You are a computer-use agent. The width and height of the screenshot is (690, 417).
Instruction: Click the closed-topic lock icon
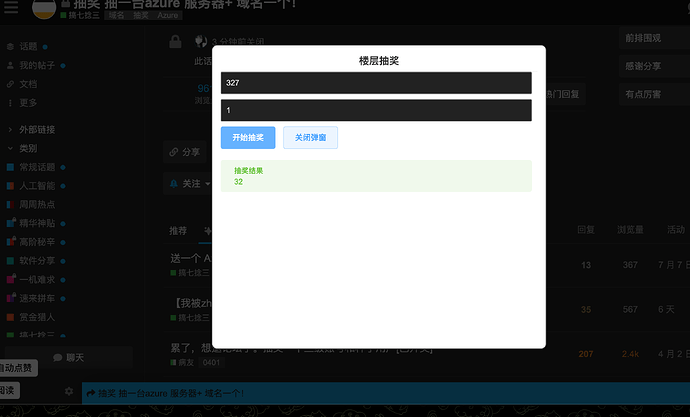pos(175,42)
